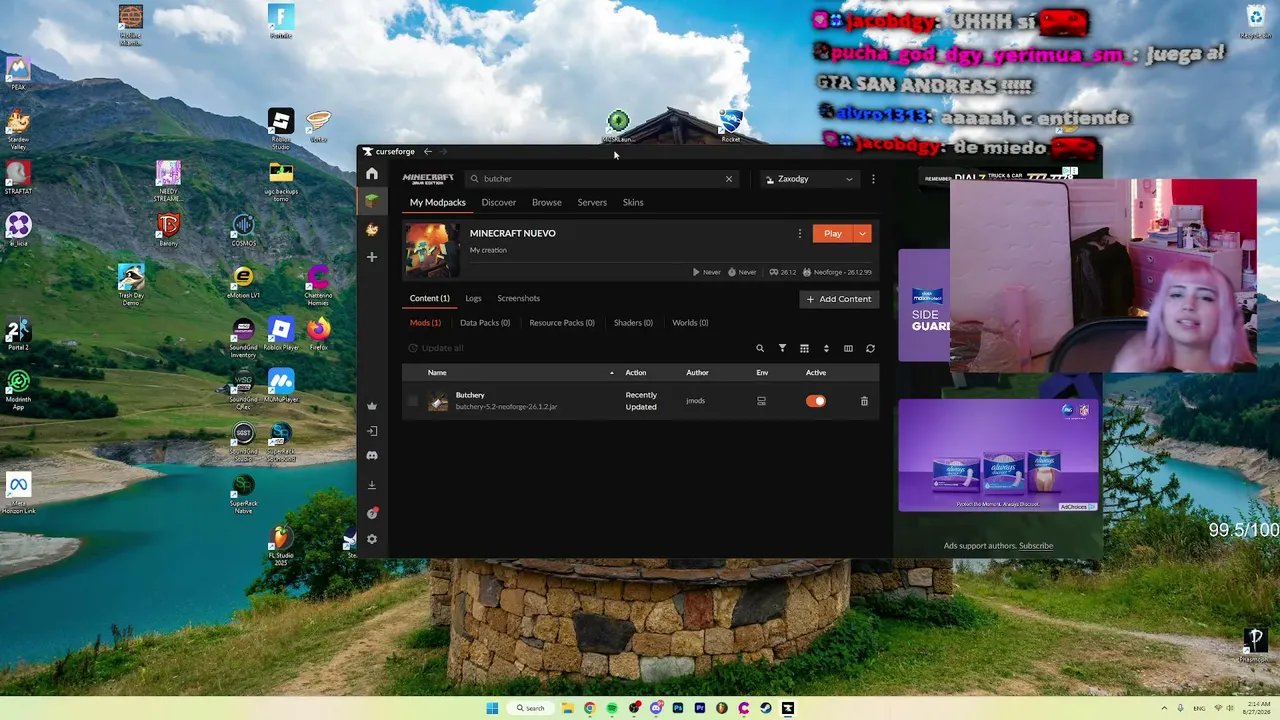Select the Mods (1) sub-tab
This screenshot has width=1280, height=720.
coord(425,323)
